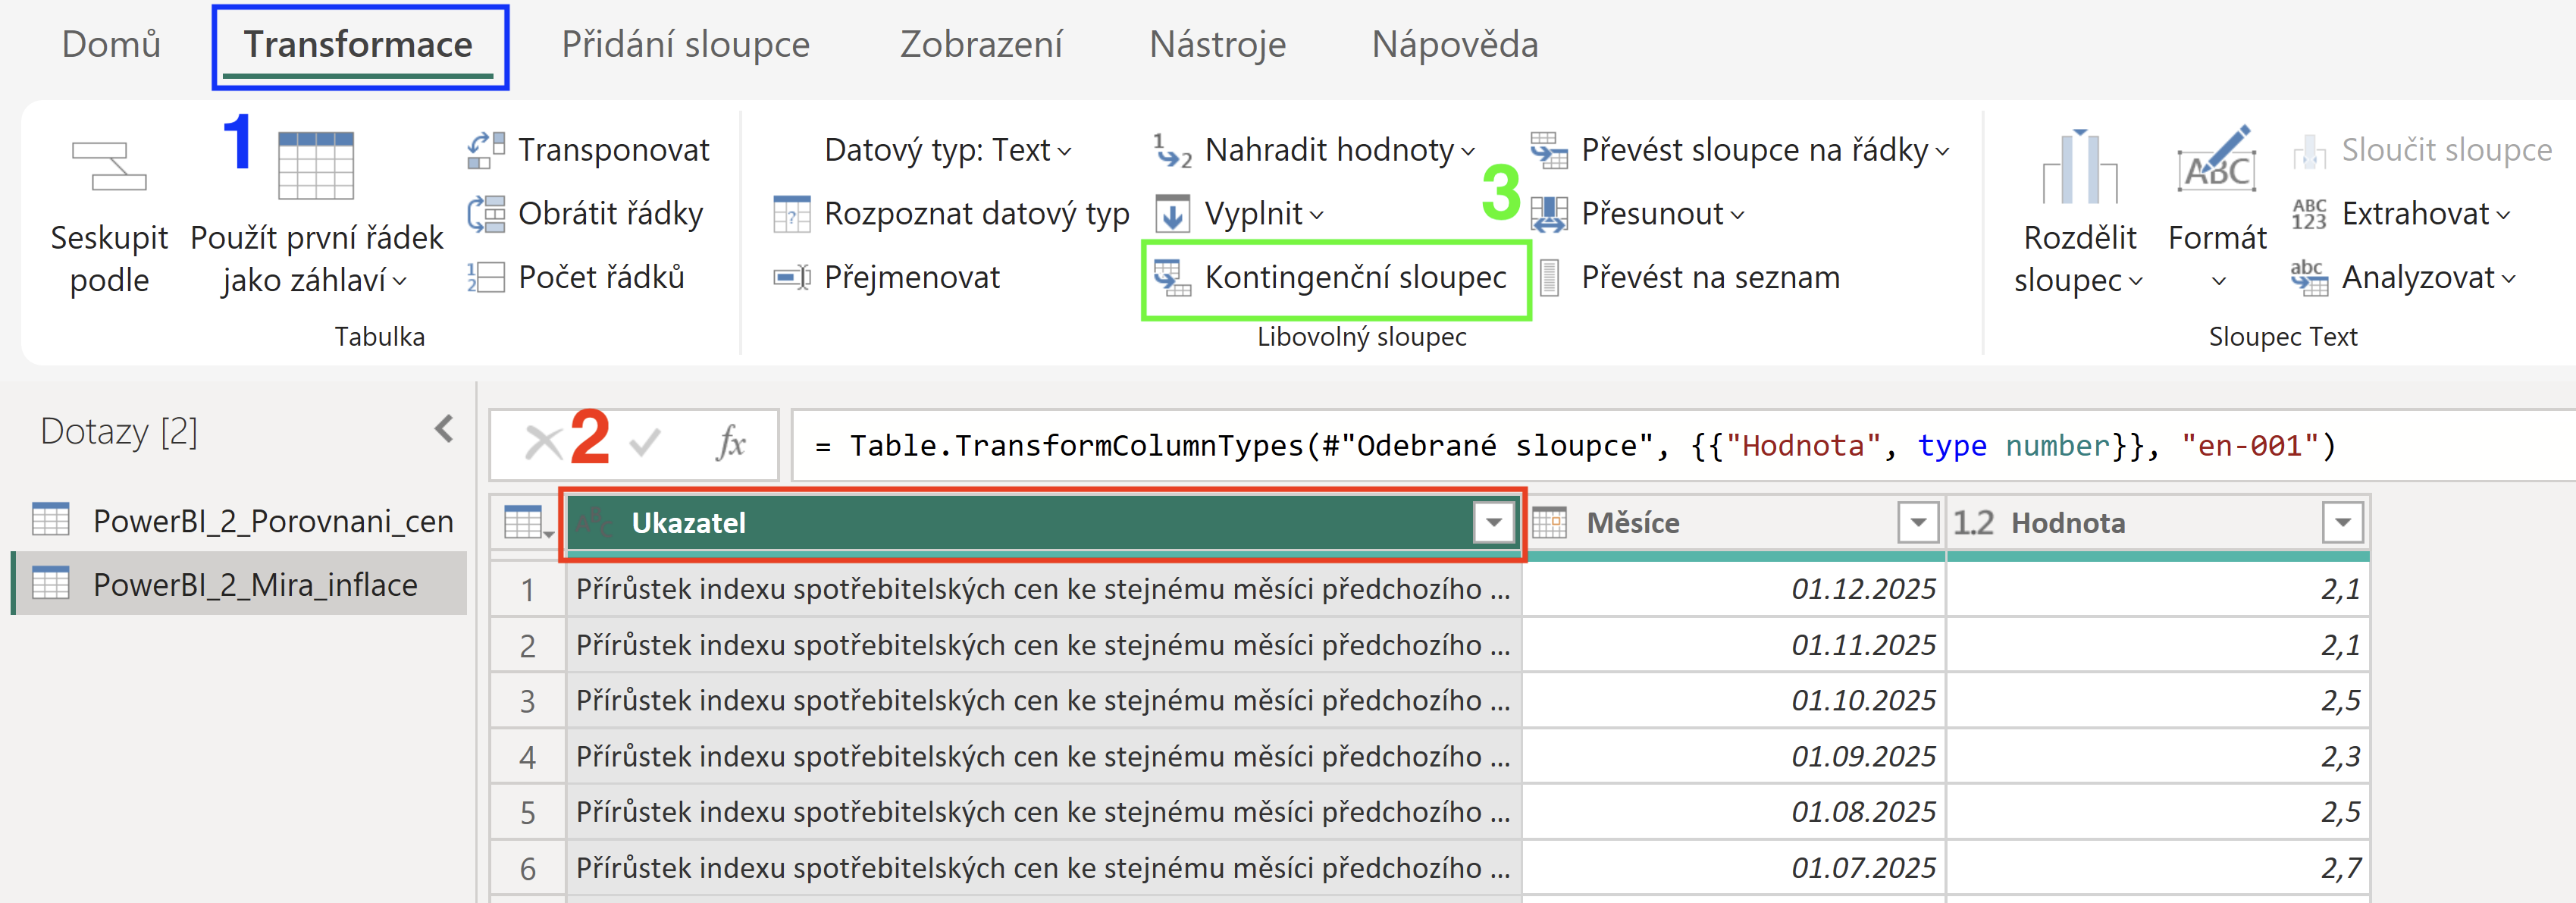Confirm the formula with checkmark button
This screenshot has height=903, width=2576.
click(645, 442)
